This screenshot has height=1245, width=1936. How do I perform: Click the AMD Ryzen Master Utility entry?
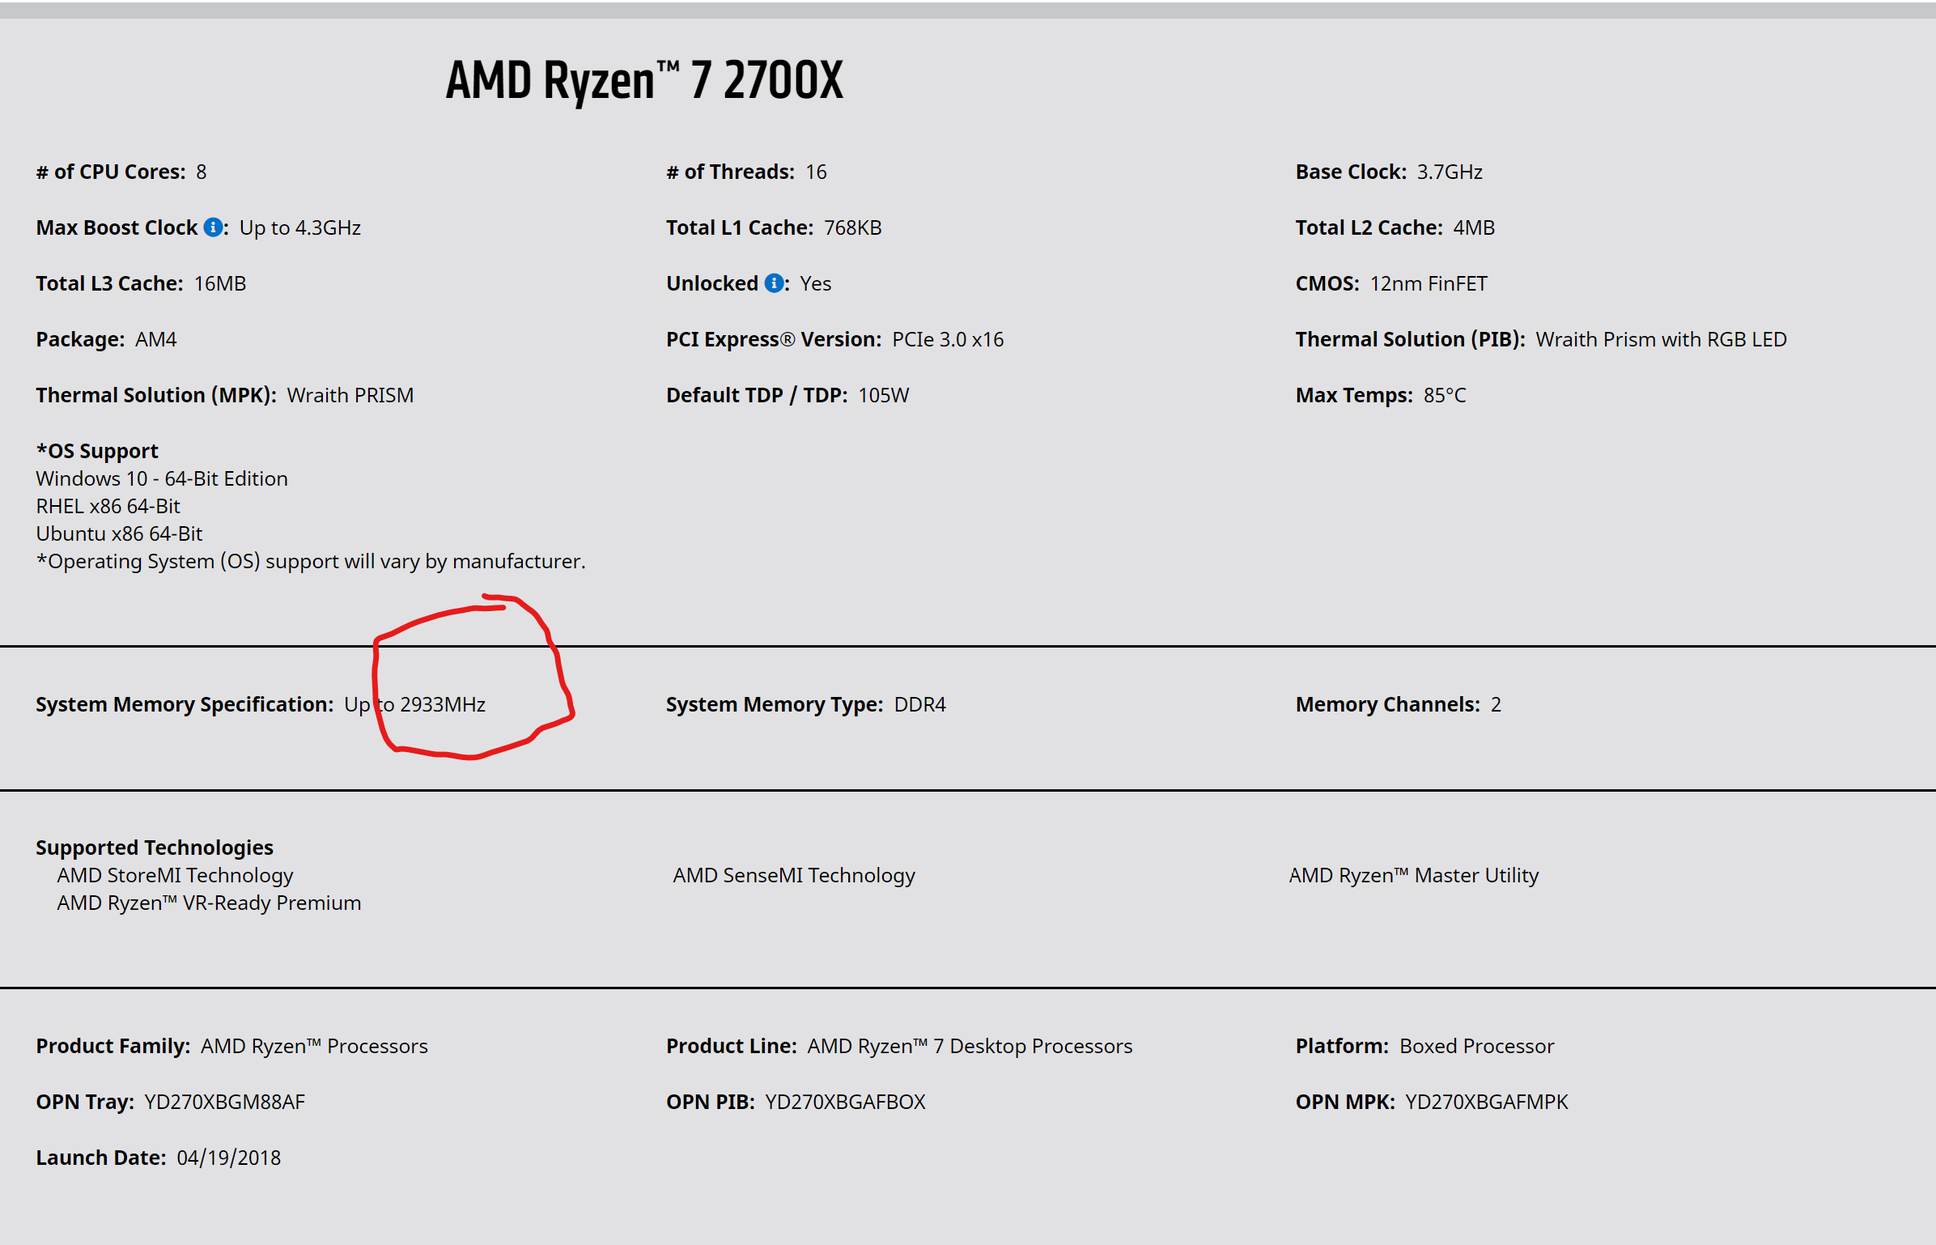click(x=1413, y=875)
